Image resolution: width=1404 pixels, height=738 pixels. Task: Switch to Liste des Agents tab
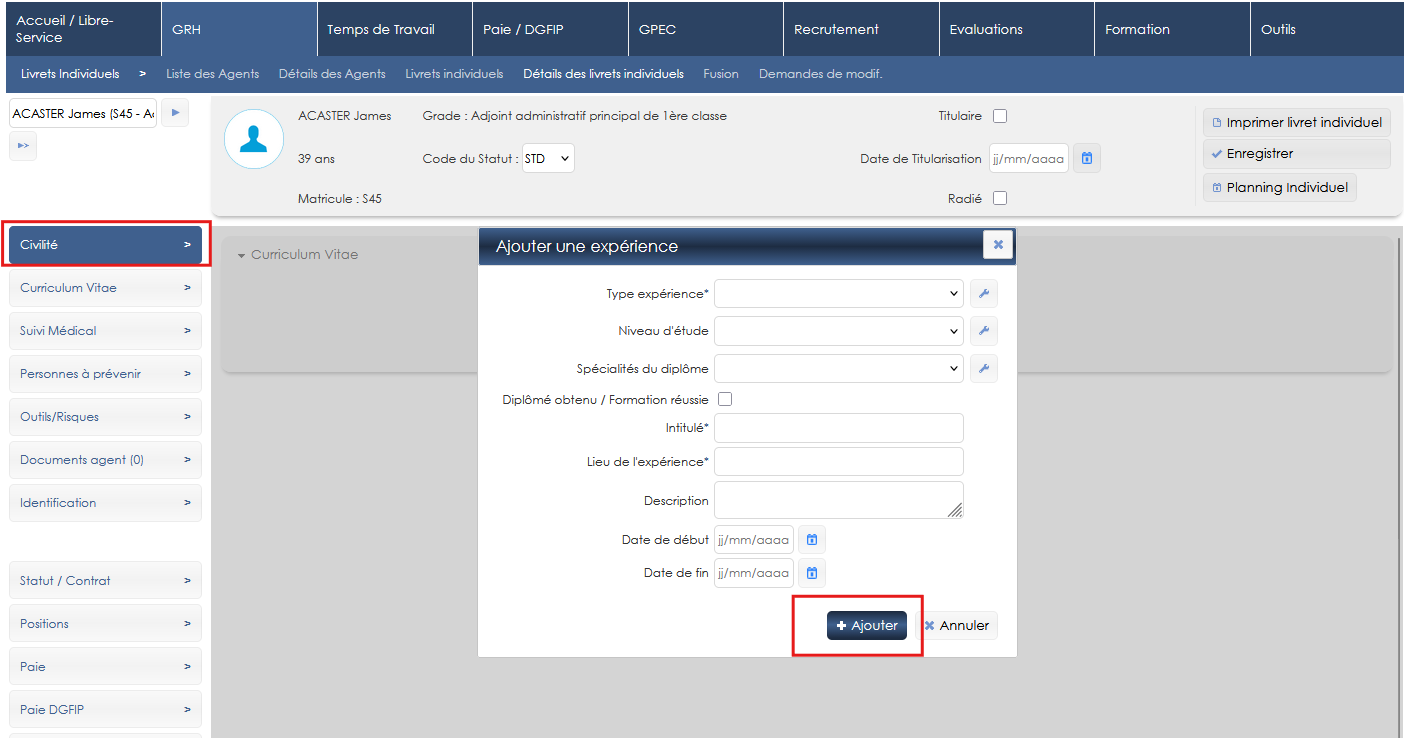click(212, 74)
